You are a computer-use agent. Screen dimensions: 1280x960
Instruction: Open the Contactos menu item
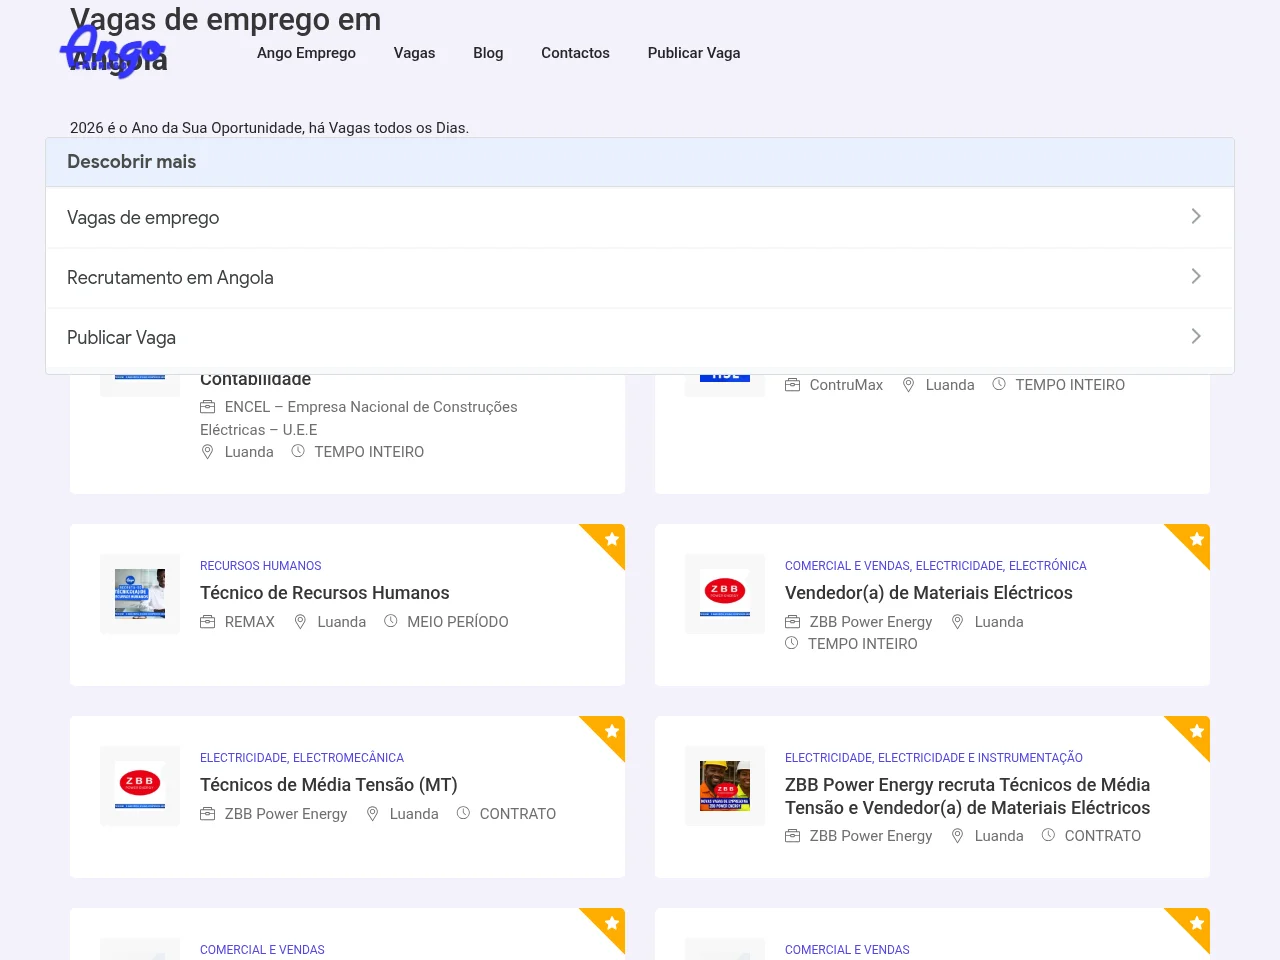(575, 53)
